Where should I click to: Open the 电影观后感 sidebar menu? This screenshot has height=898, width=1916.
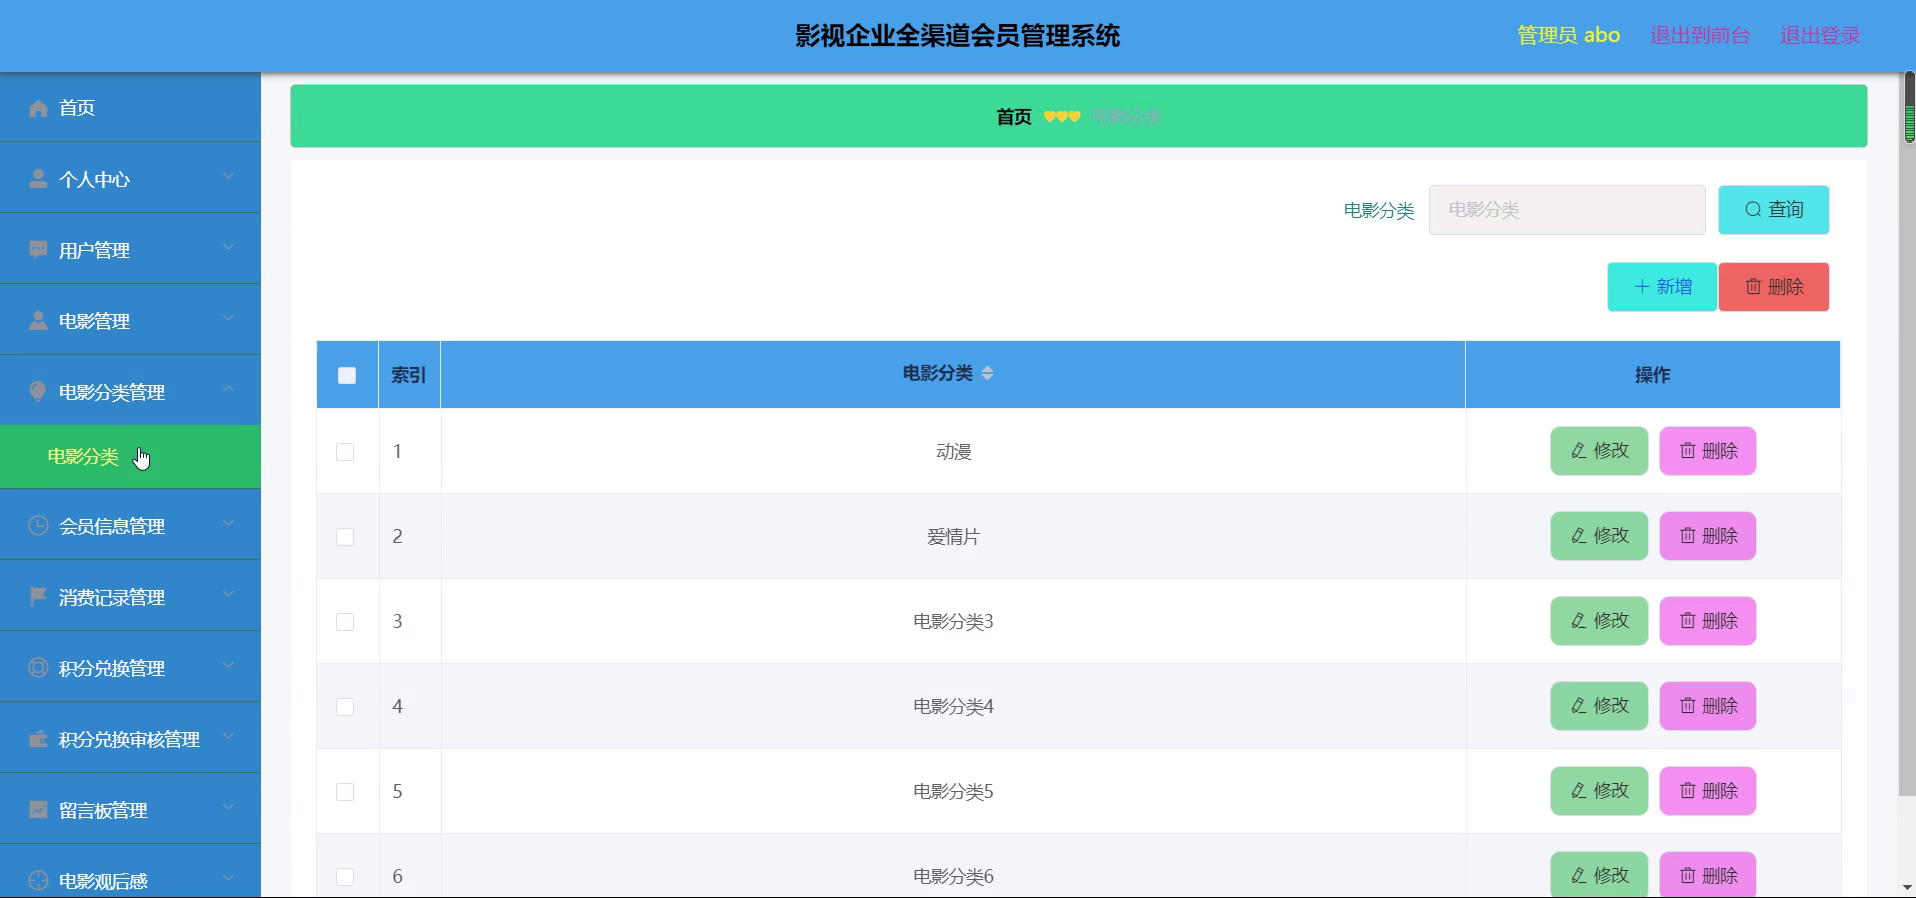[x=130, y=871]
